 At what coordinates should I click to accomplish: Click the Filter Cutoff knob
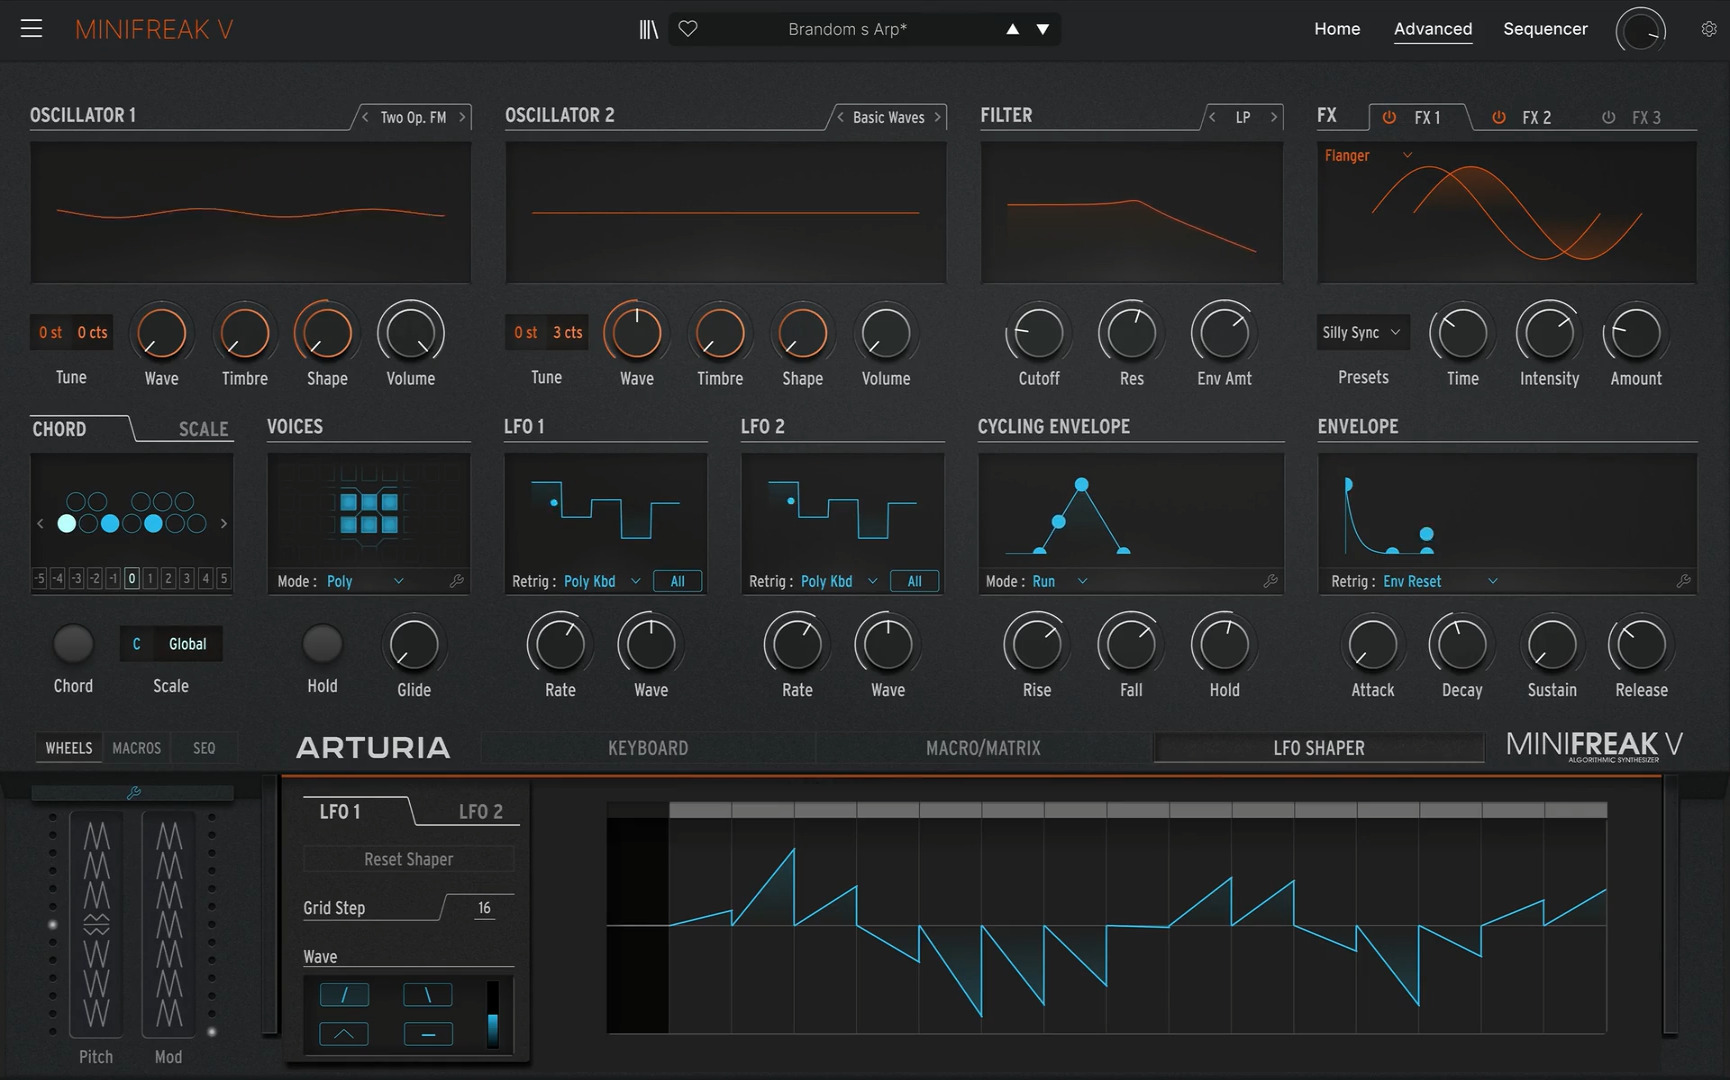pos(1038,333)
